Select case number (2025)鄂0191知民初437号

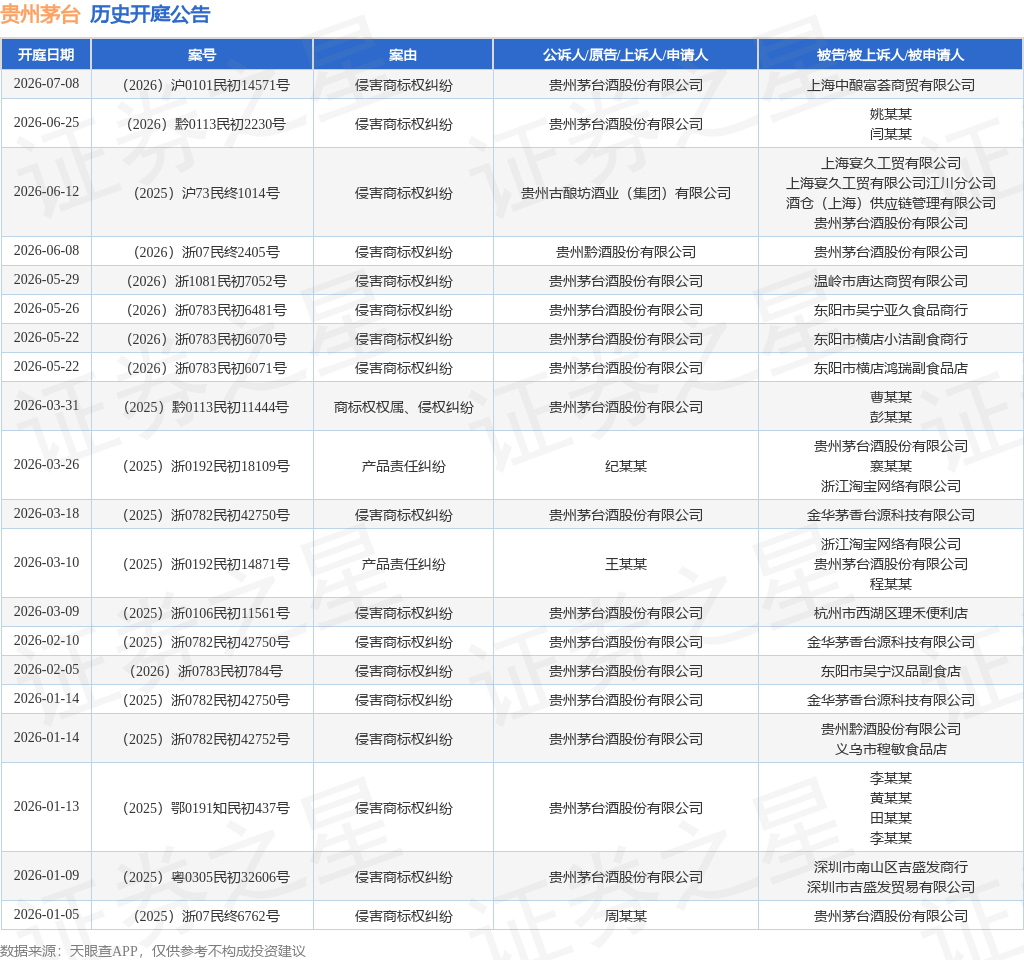point(206,808)
